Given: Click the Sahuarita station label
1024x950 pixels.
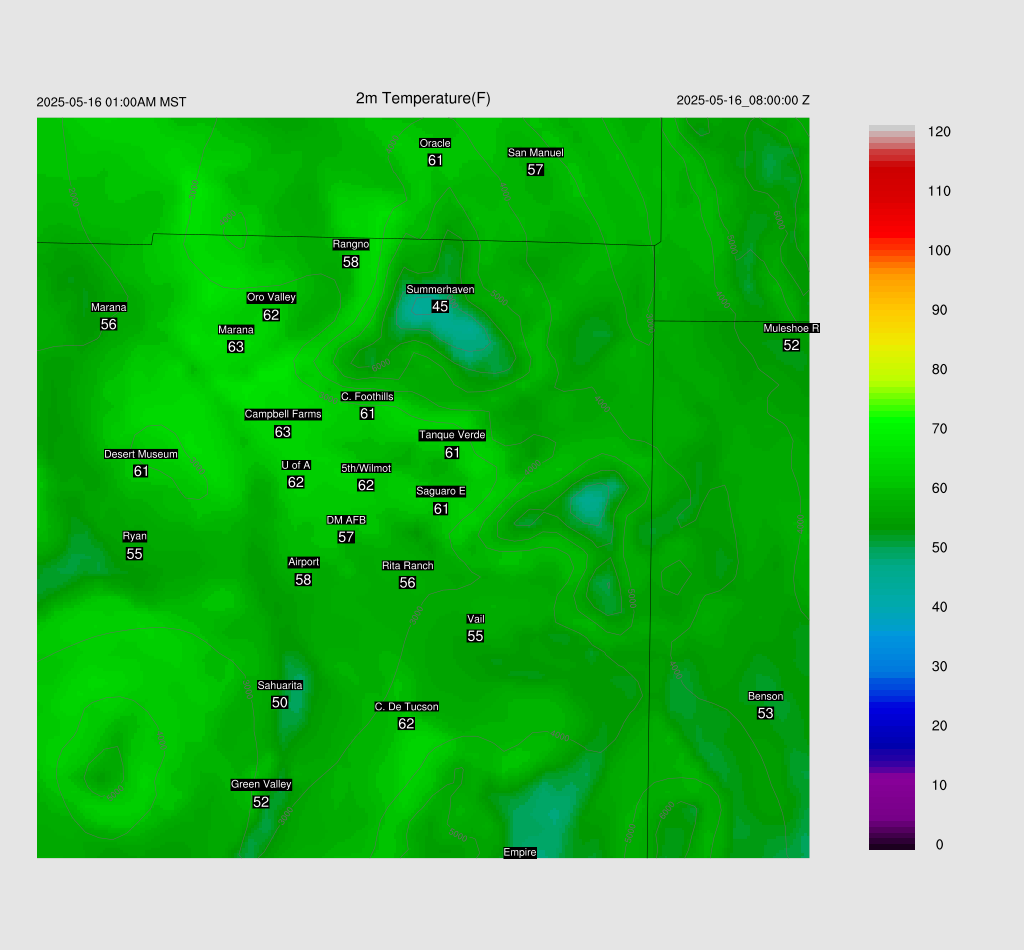Looking at the screenshot, I should tap(280, 686).
